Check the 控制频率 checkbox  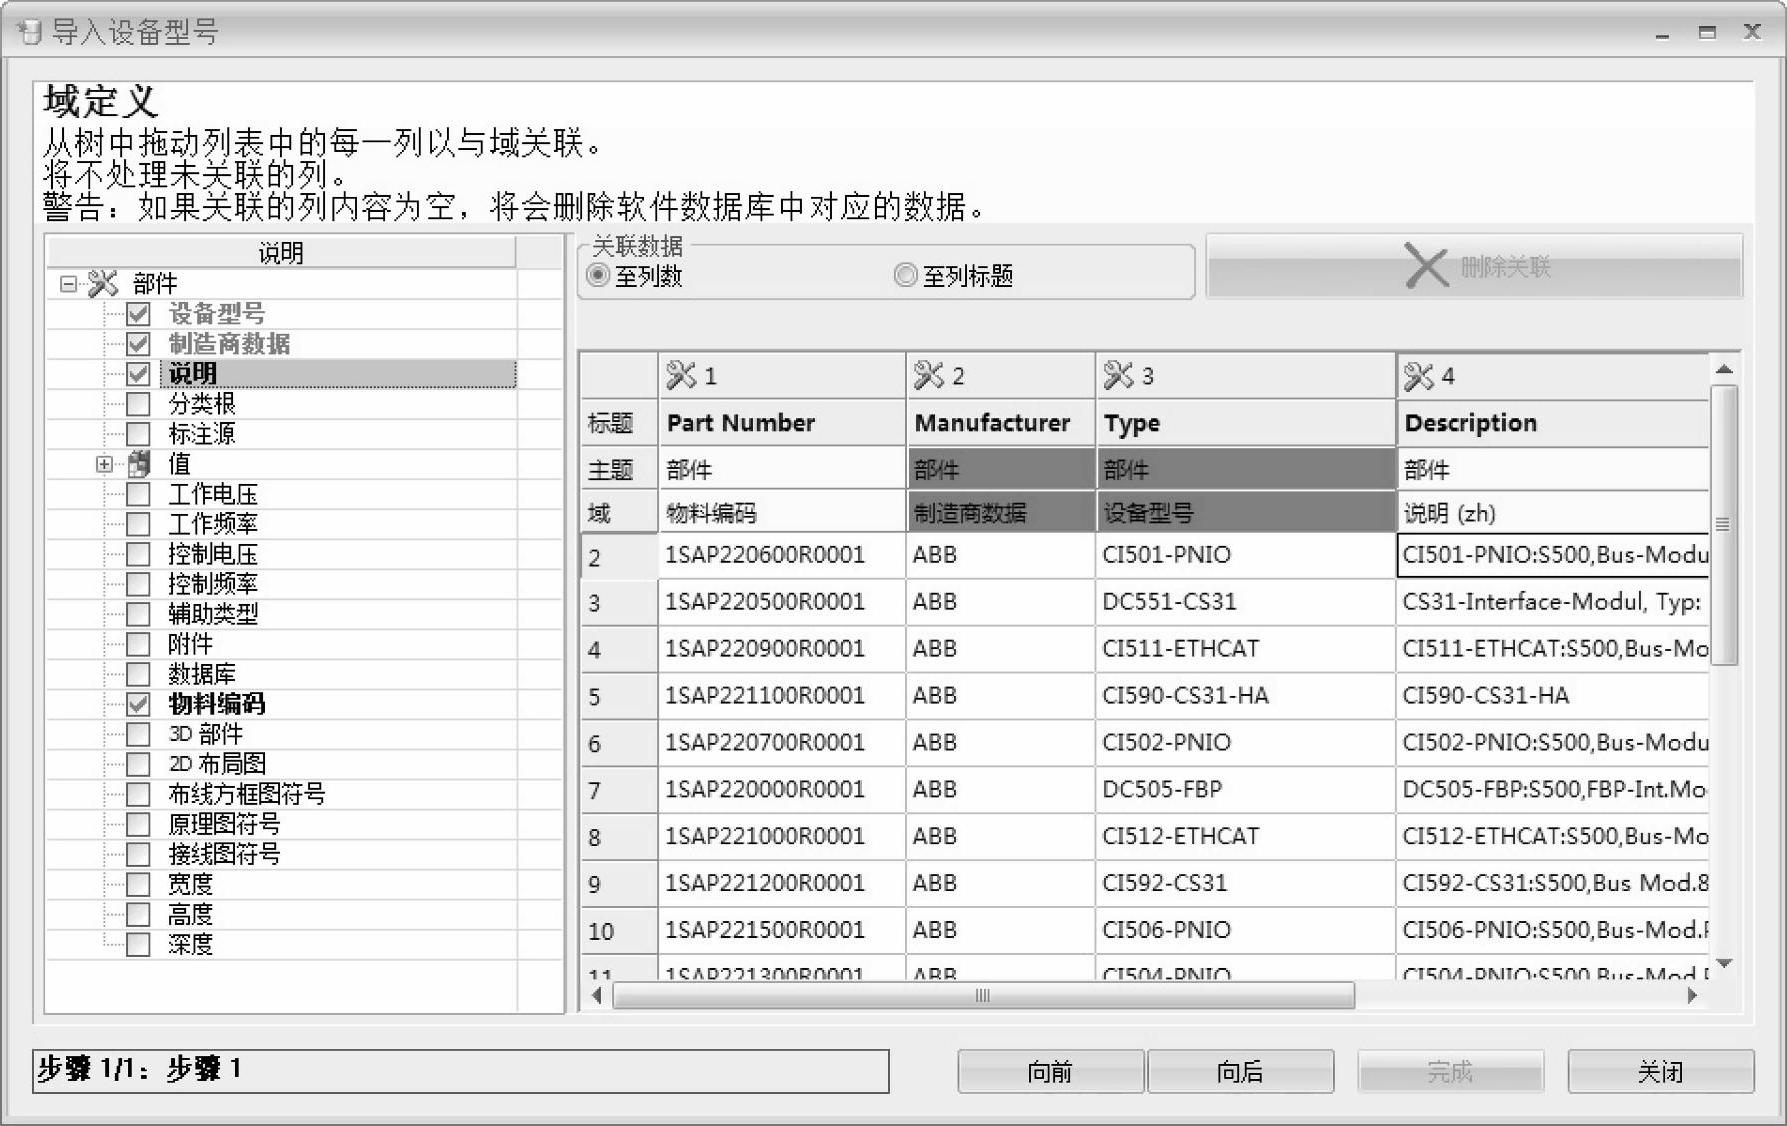point(138,584)
